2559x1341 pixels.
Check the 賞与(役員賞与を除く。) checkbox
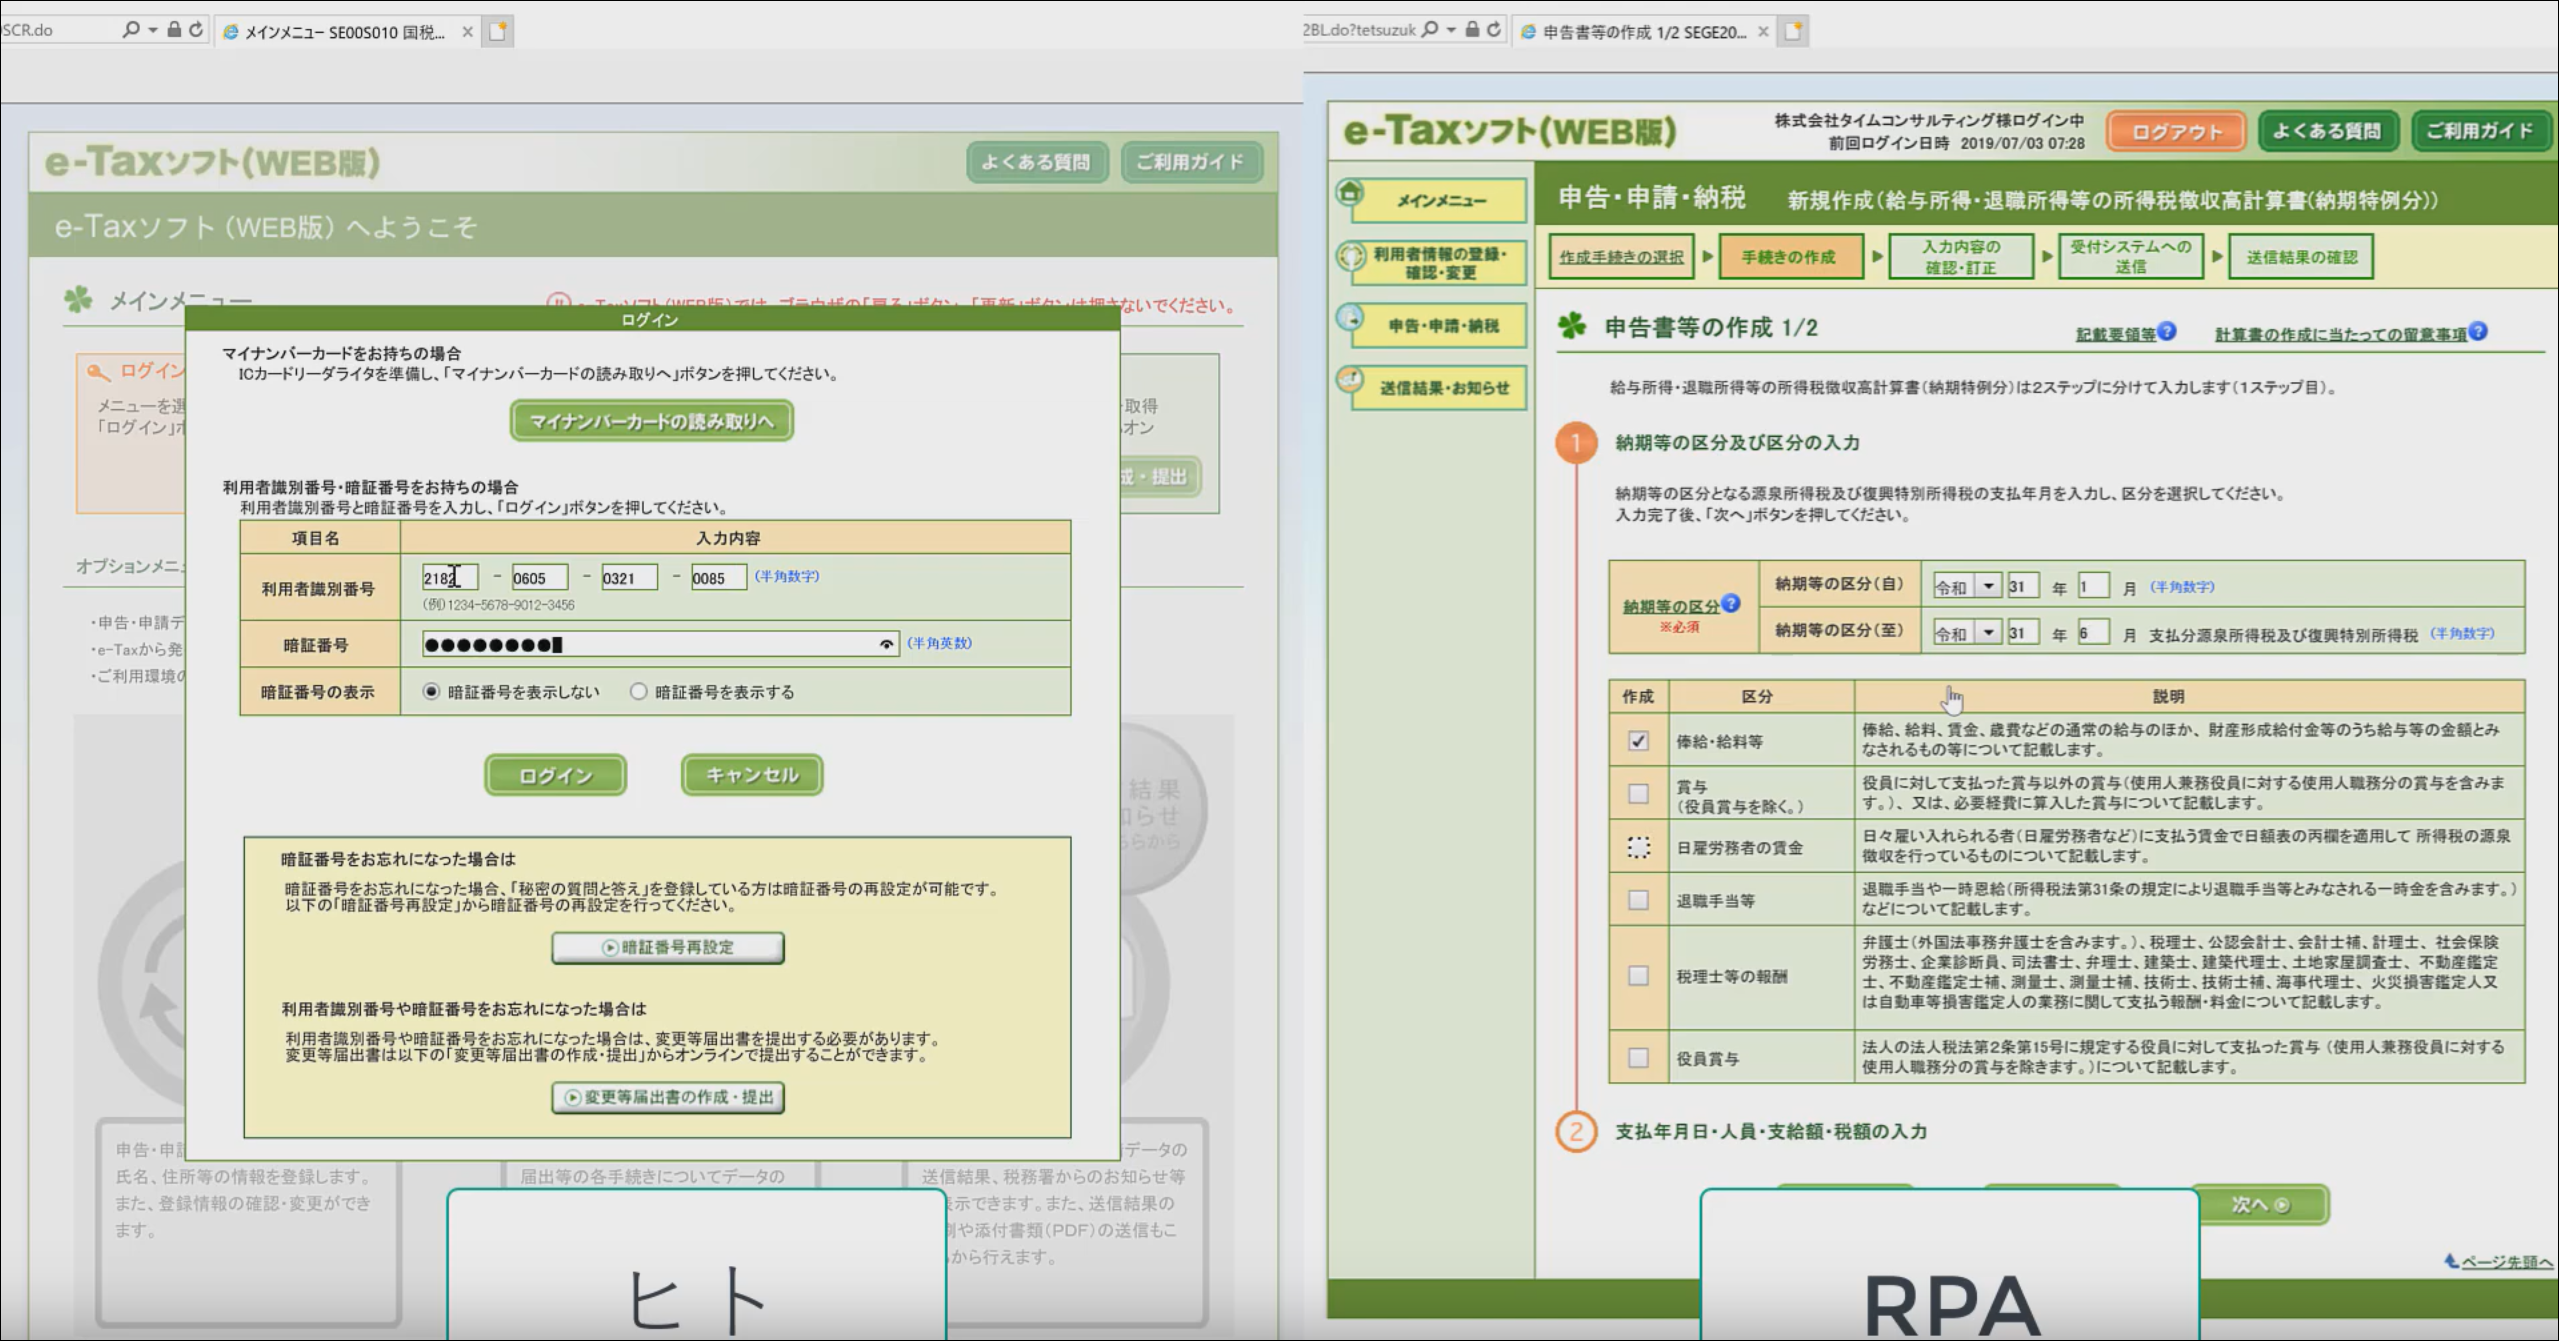(1638, 794)
